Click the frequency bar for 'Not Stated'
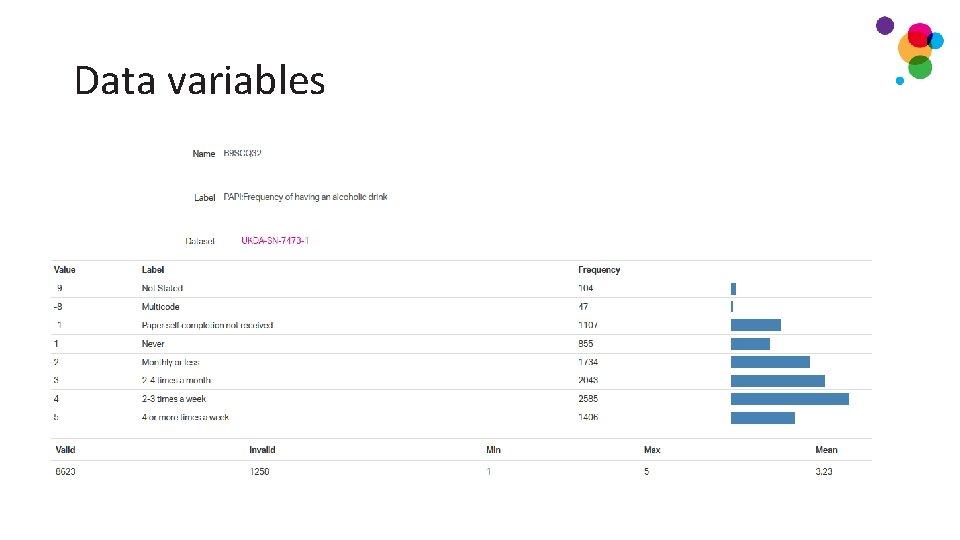This screenshot has width=960, height=540. click(x=733, y=288)
